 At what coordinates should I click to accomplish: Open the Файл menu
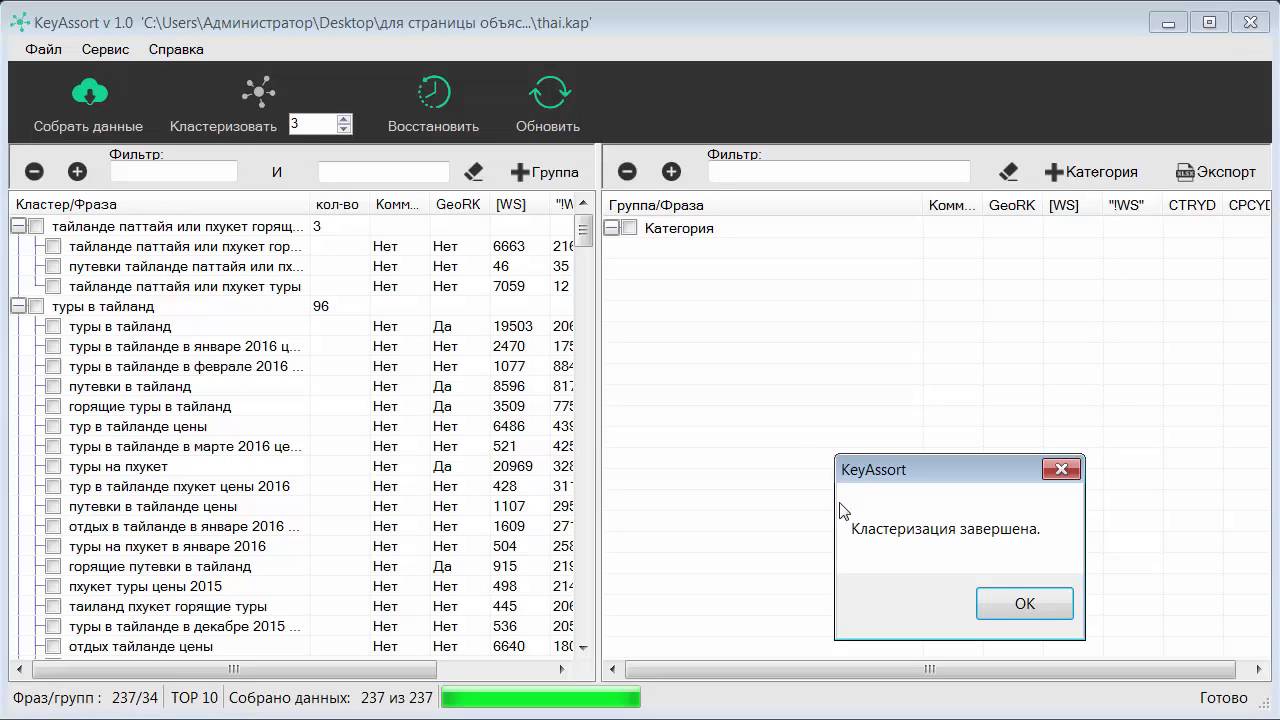(x=43, y=49)
